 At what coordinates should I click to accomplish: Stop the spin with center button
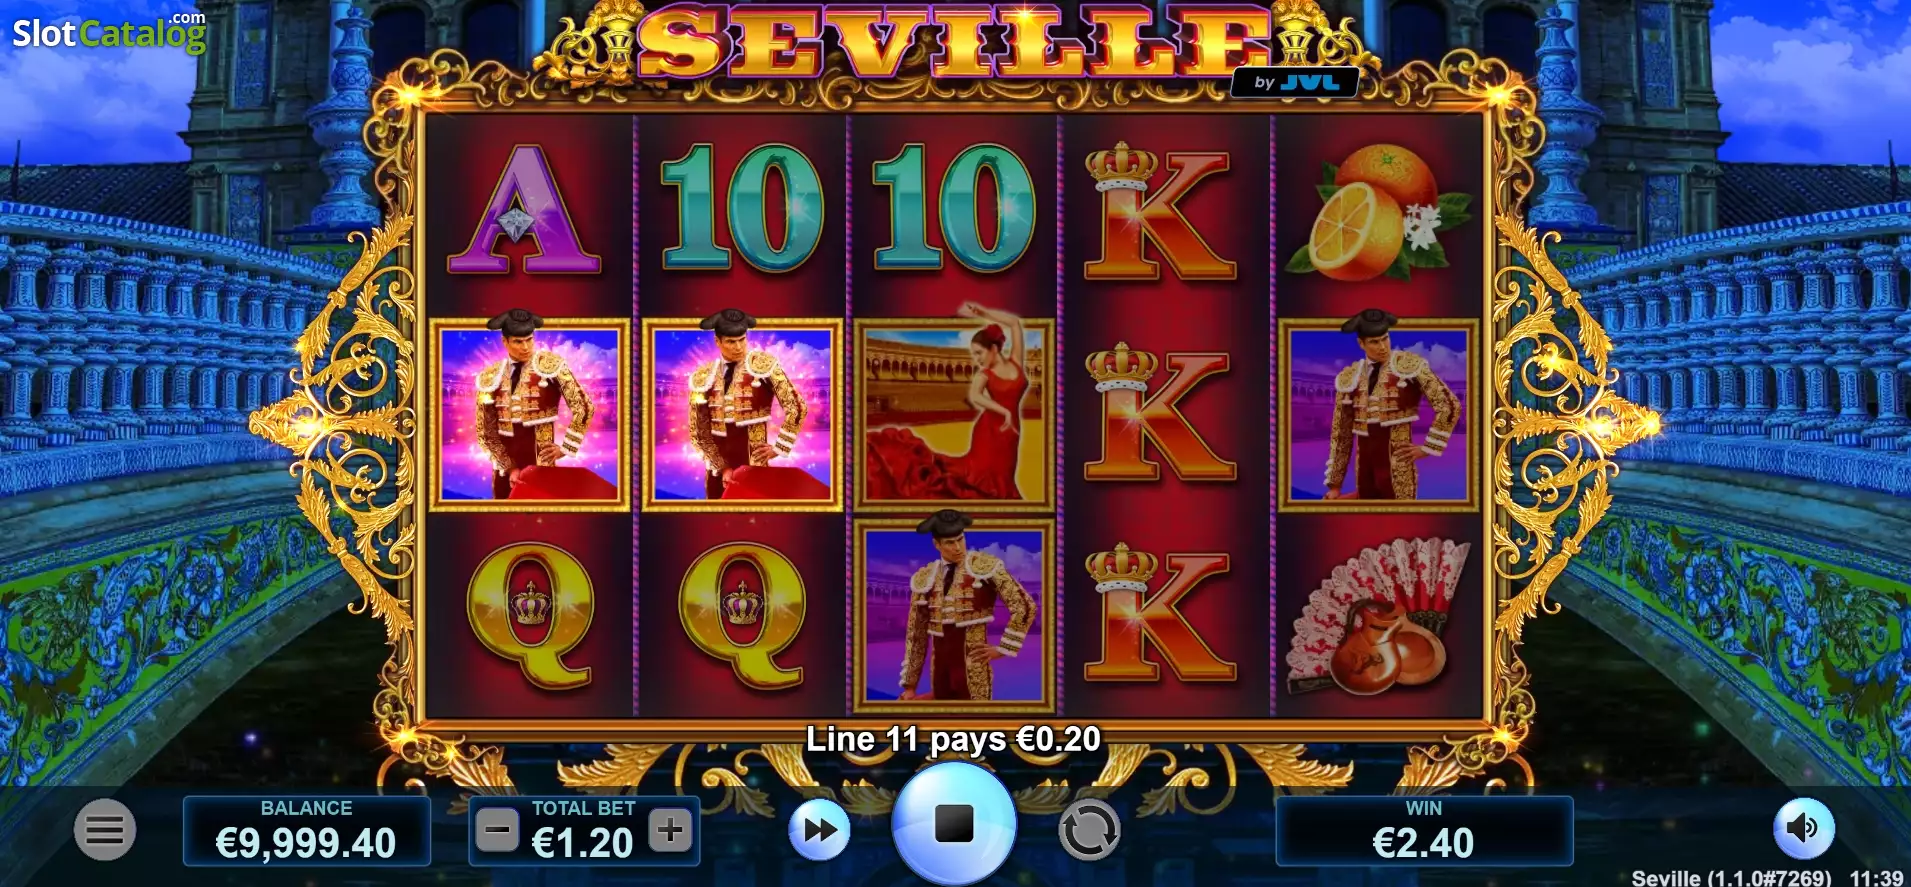(x=954, y=825)
